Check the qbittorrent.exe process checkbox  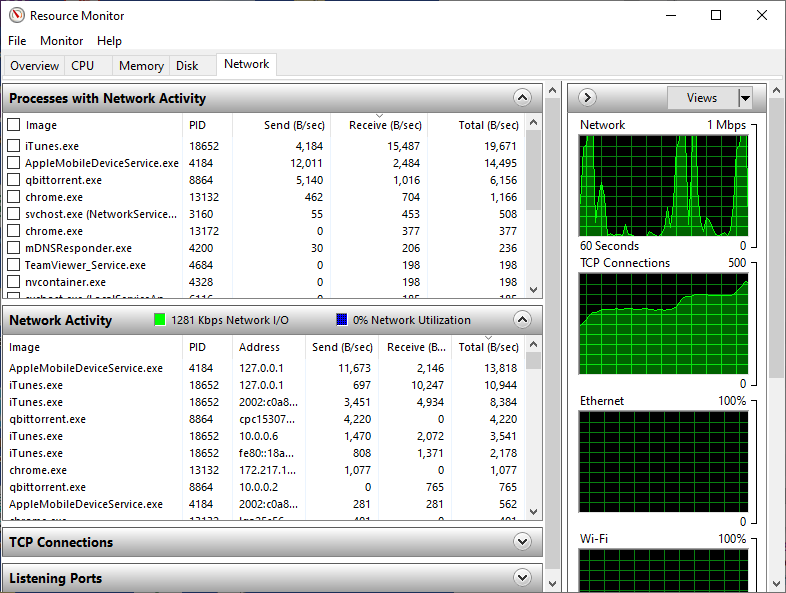tap(14, 180)
